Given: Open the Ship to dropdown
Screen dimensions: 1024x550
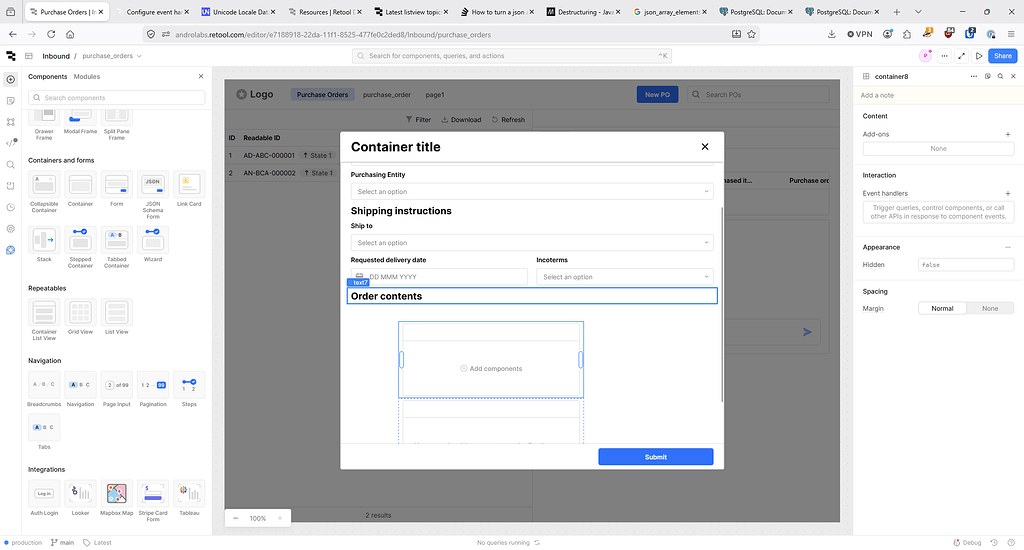Looking at the screenshot, I should point(532,242).
